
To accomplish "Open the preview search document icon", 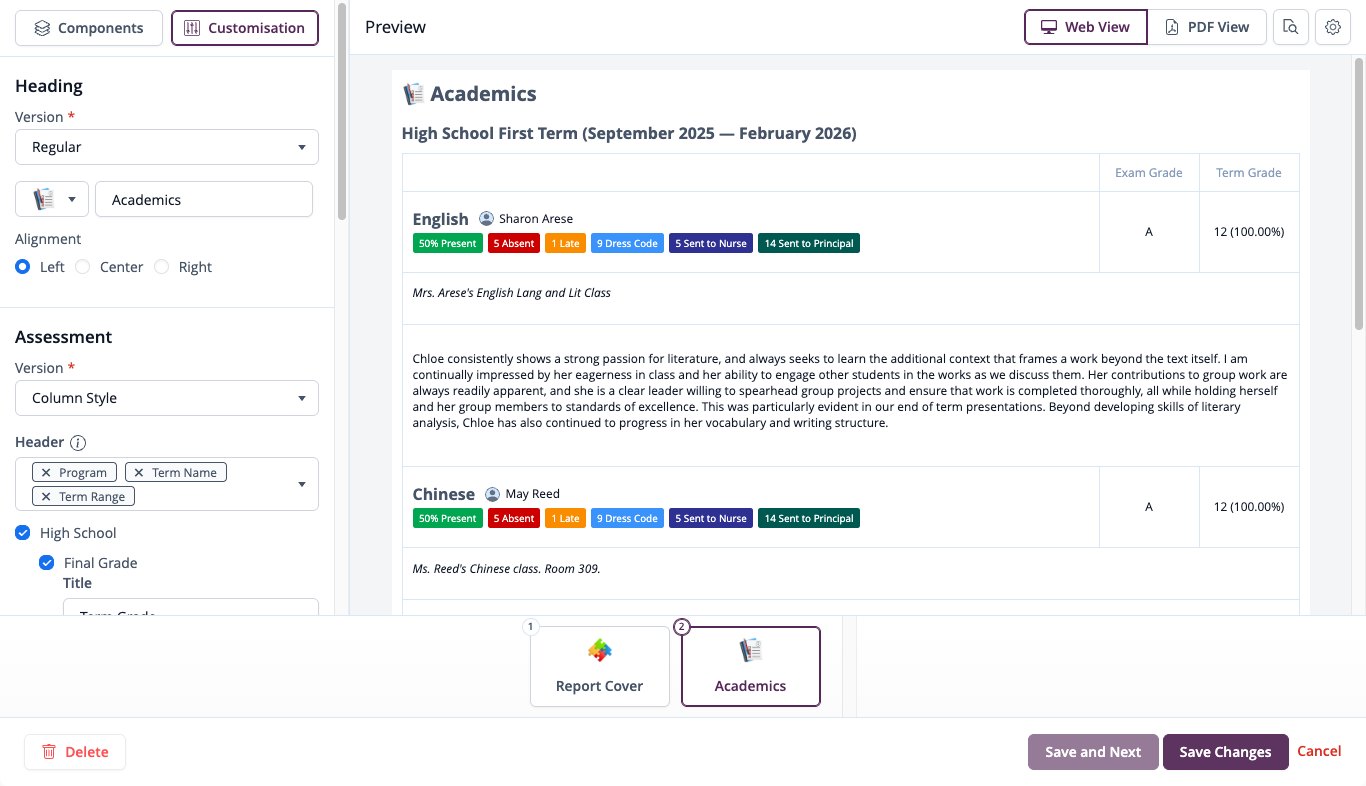I will click(x=1290, y=27).
